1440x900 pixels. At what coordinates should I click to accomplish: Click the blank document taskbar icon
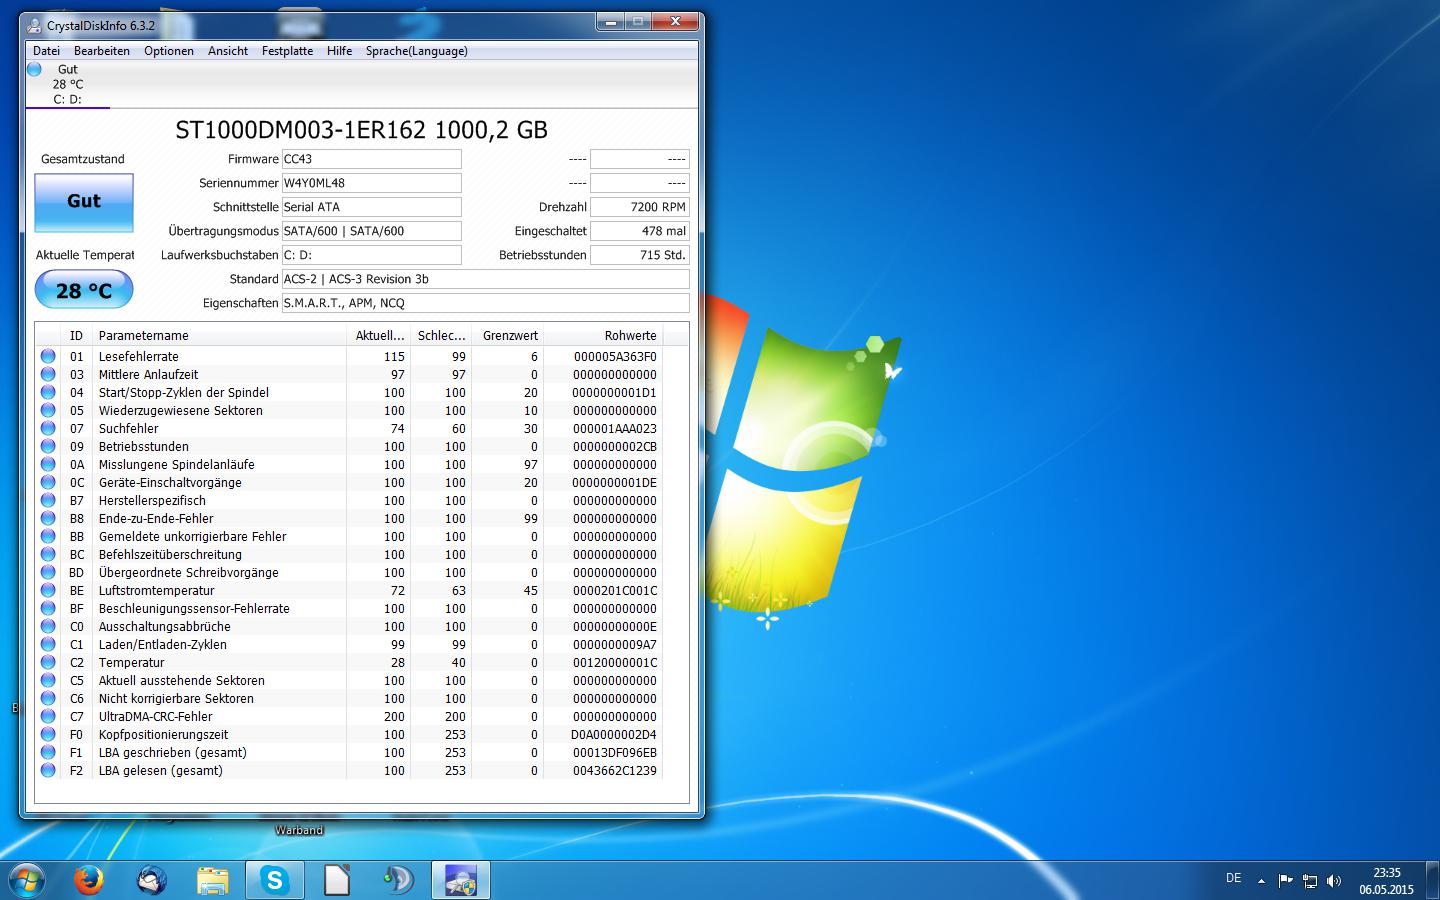pyautogui.click(x=337, y=880)
